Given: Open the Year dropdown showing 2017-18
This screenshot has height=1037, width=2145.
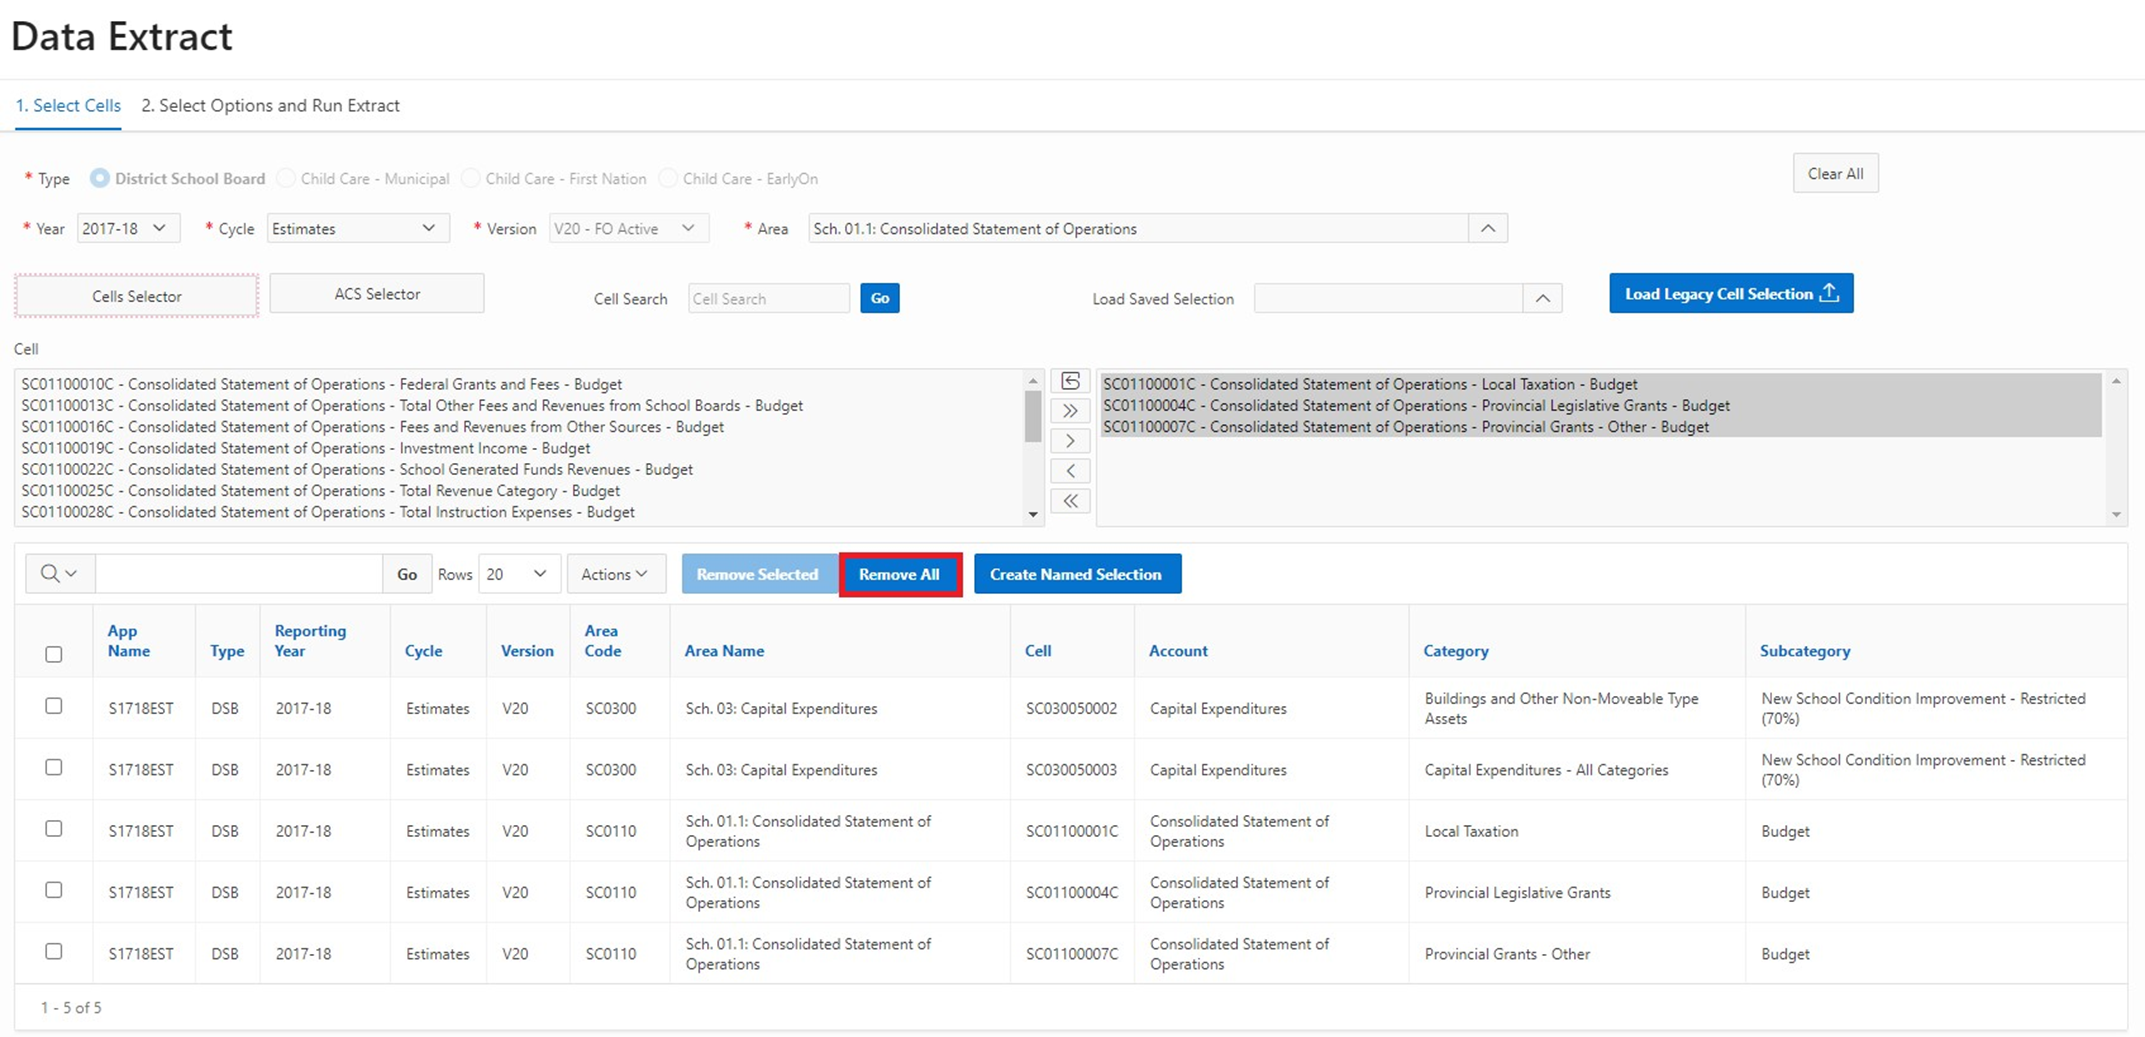Looking at the screenshot, I should 127,229.
